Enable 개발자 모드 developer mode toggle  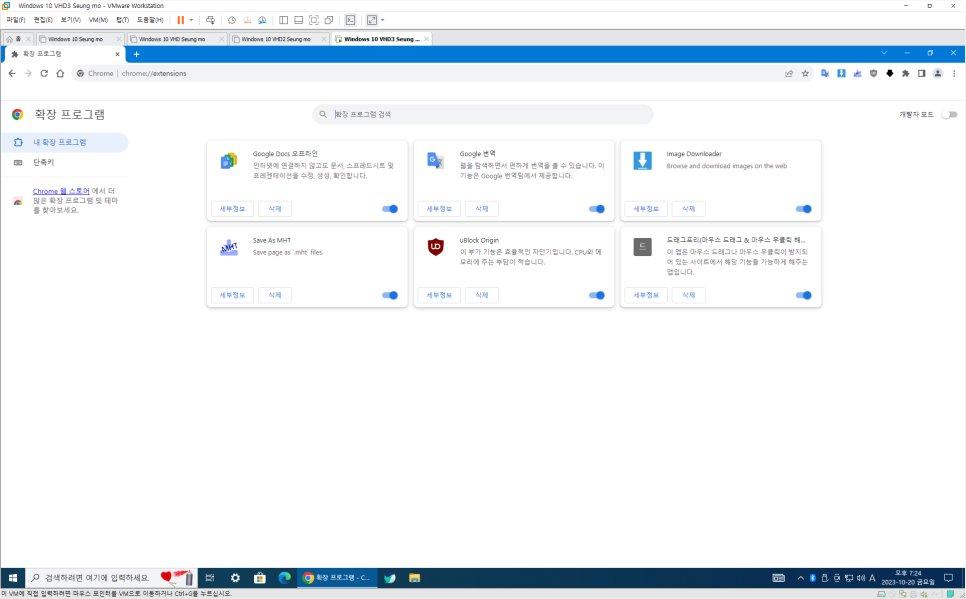[949, 115]
